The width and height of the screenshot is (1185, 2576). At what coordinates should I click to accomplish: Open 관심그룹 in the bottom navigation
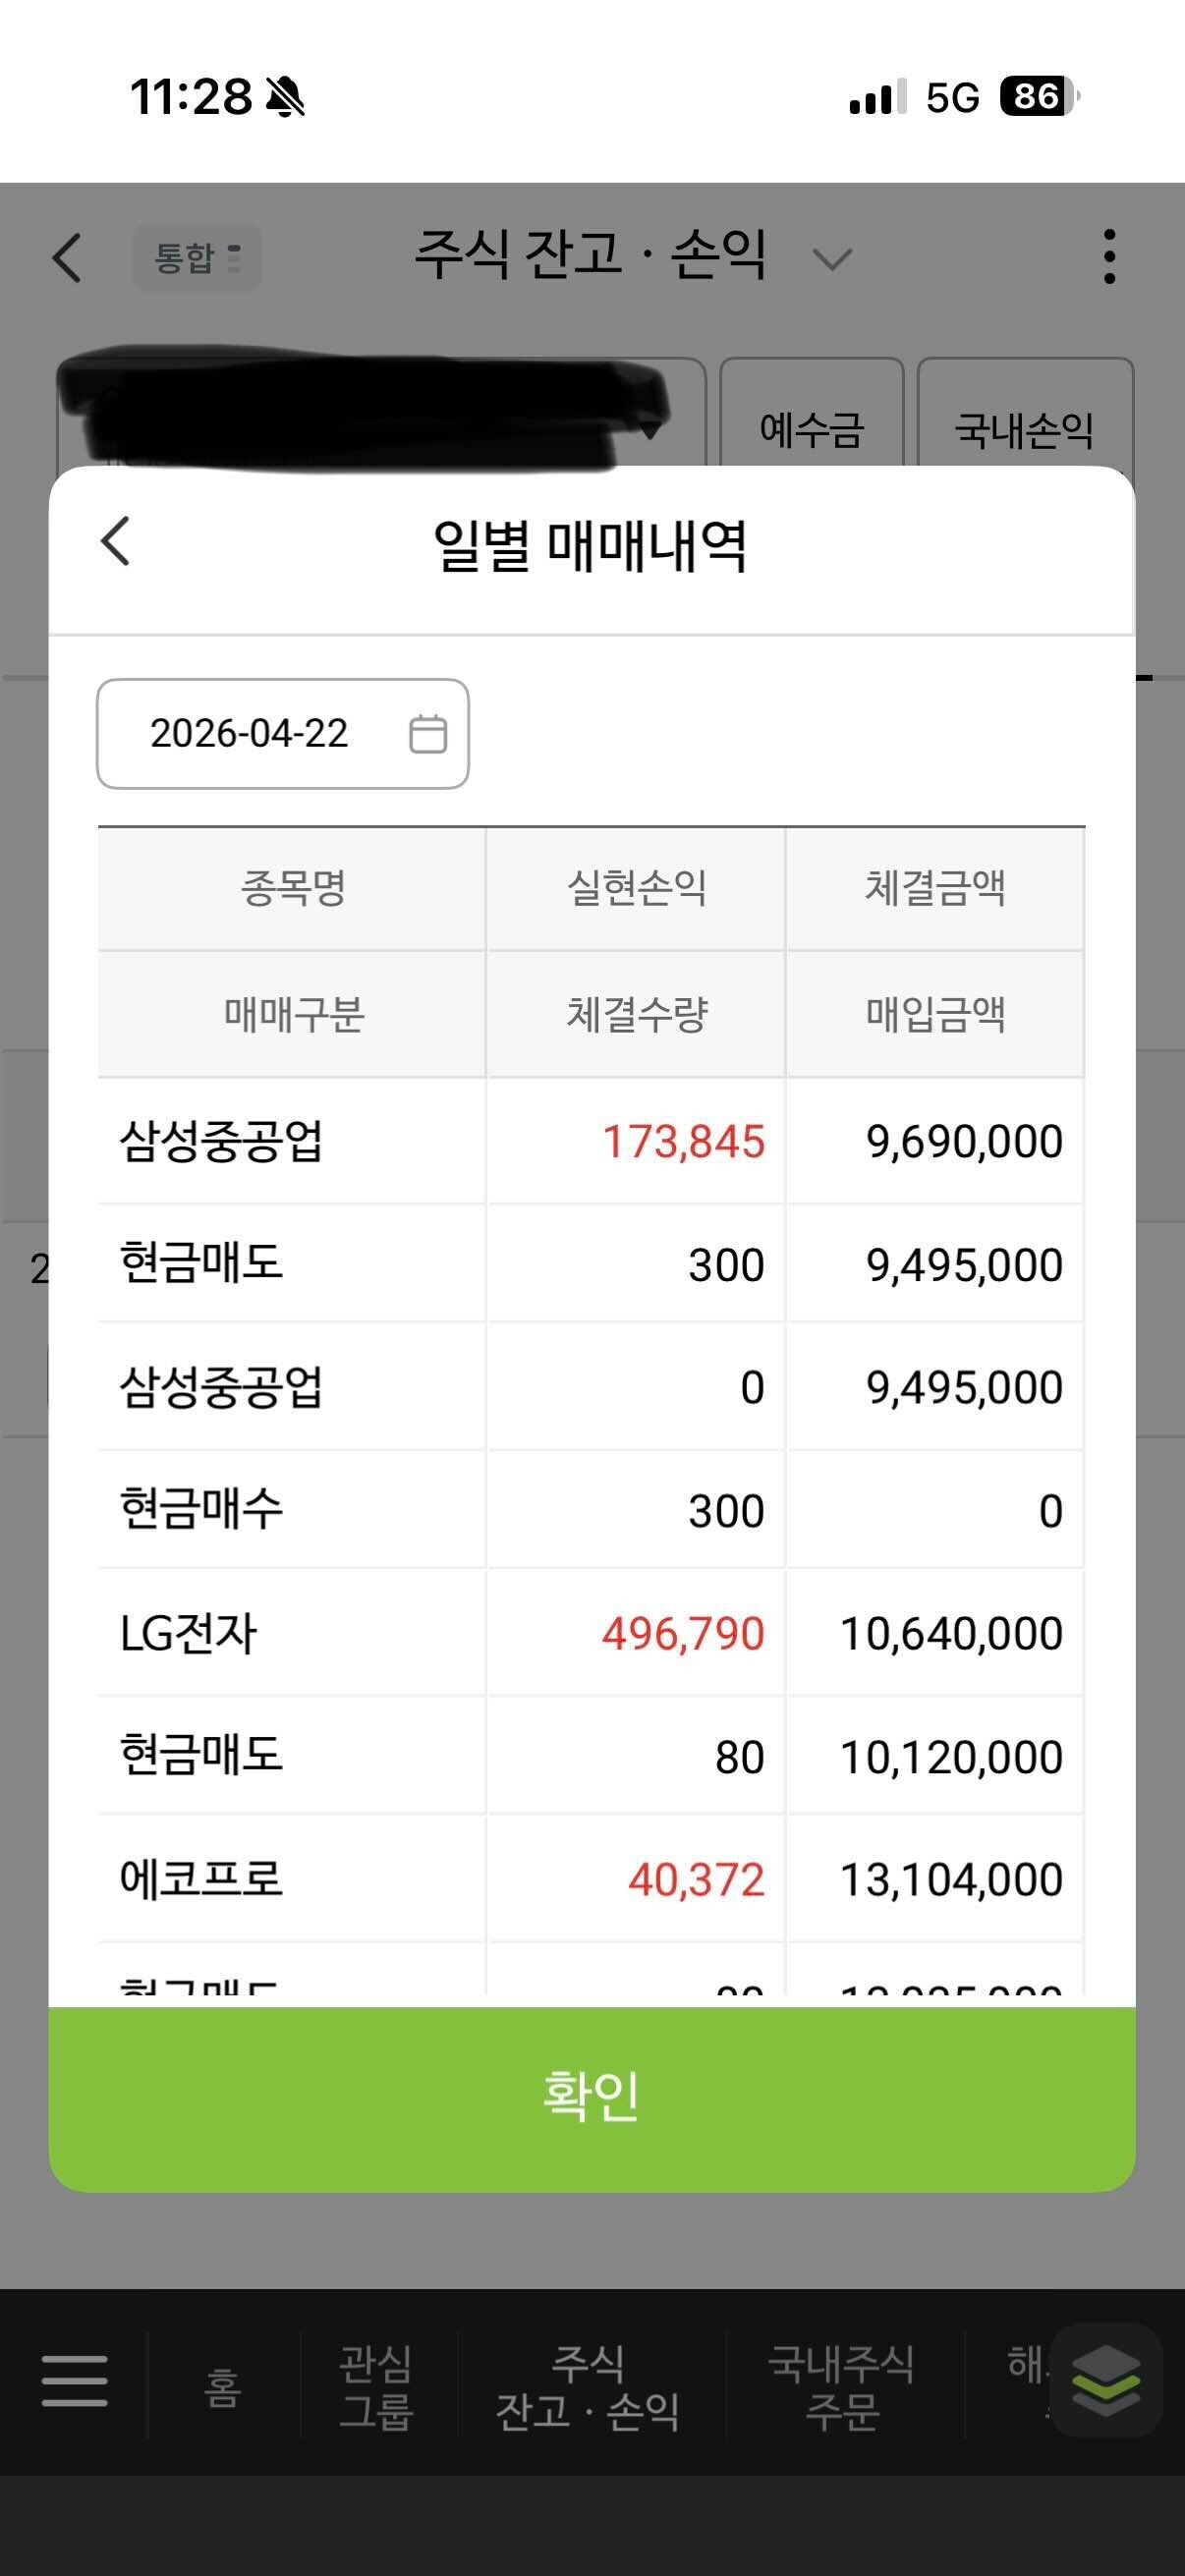click(377, 2387)
